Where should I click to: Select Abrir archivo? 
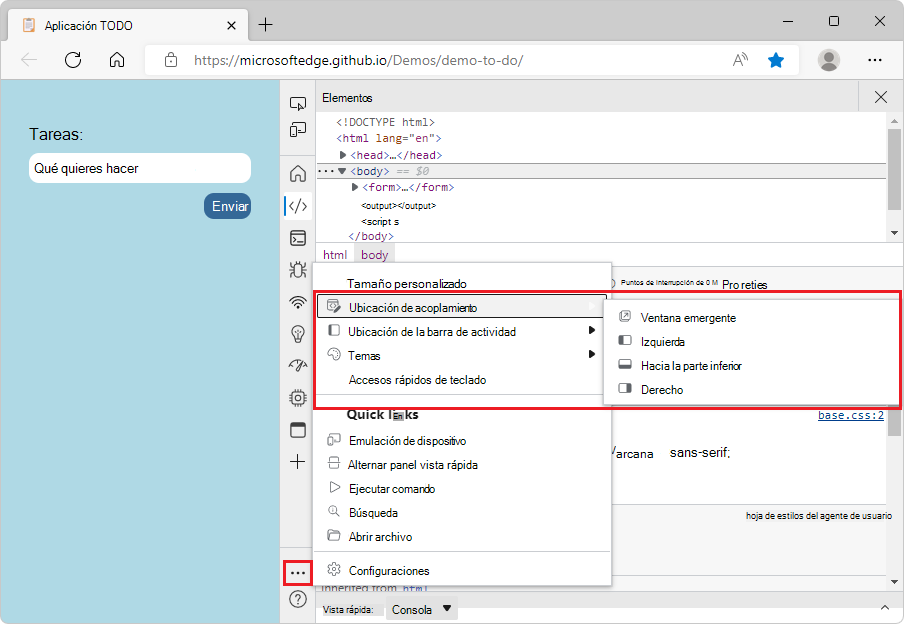coord(461,537)
